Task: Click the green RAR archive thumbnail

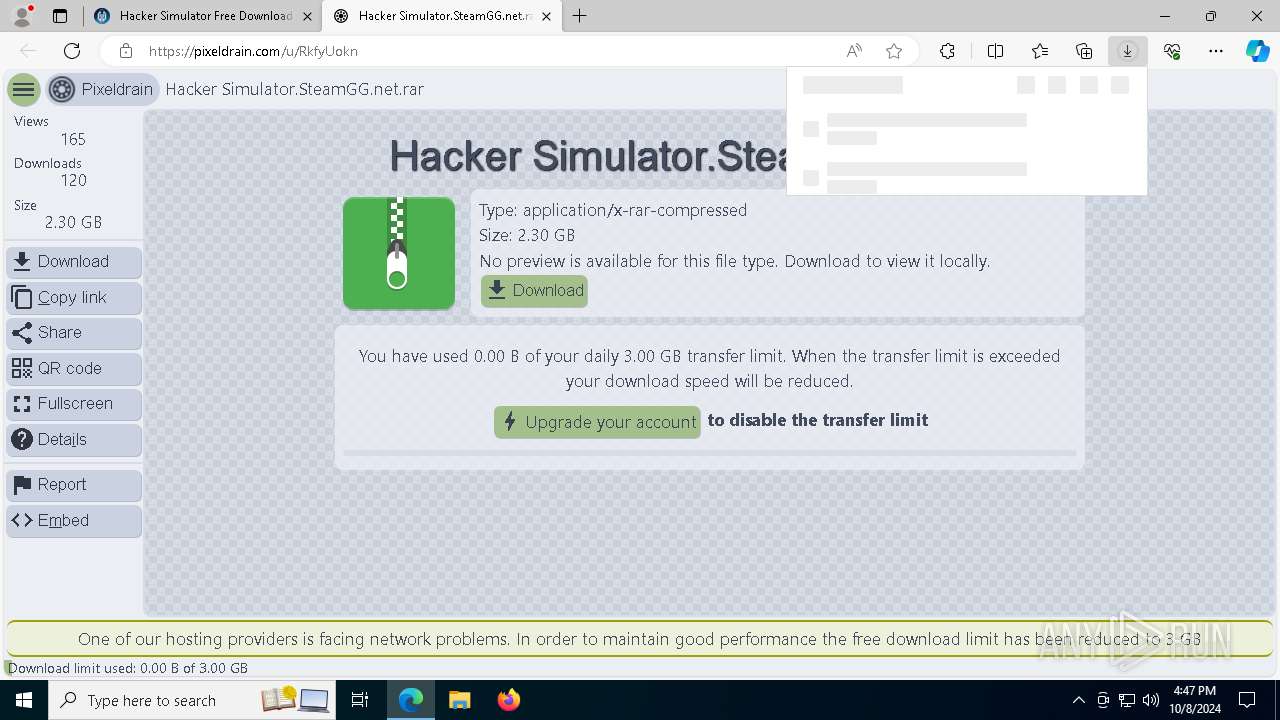Action: [399, 253]
